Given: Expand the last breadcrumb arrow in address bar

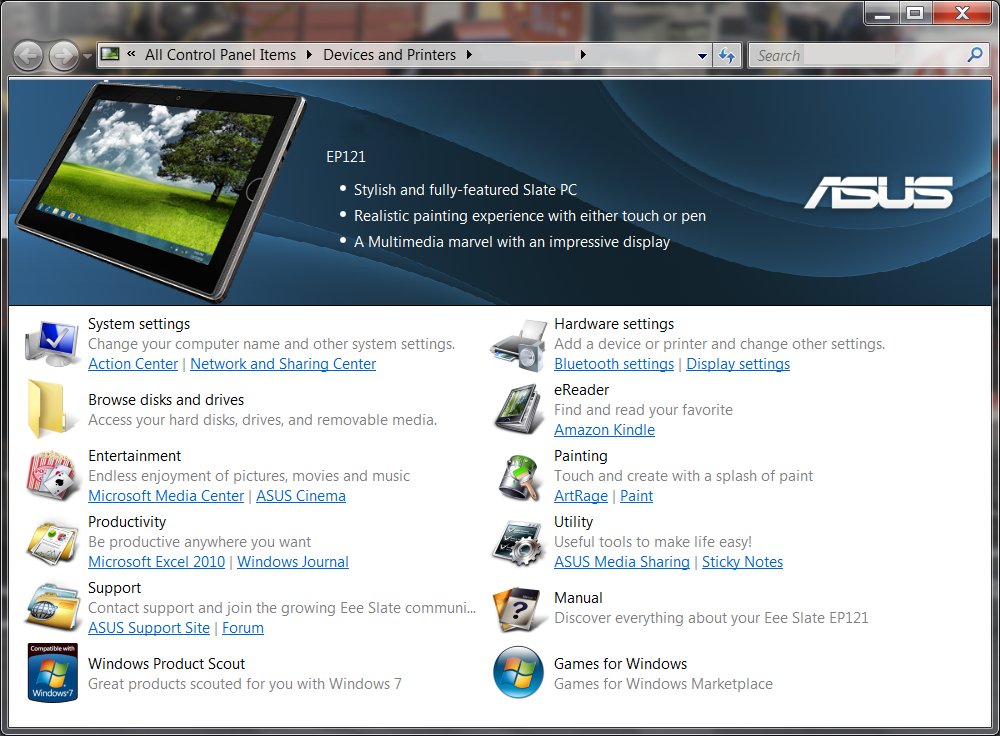Looking at the screenshot, I should pyautogui.click(x=583, y=55).
